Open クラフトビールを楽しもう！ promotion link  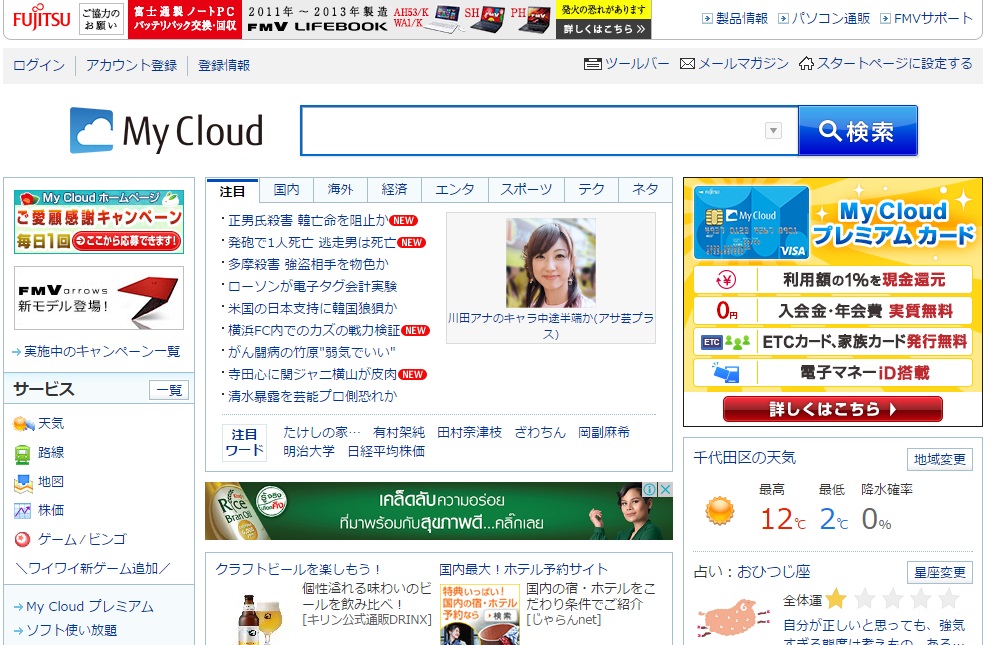298,569
